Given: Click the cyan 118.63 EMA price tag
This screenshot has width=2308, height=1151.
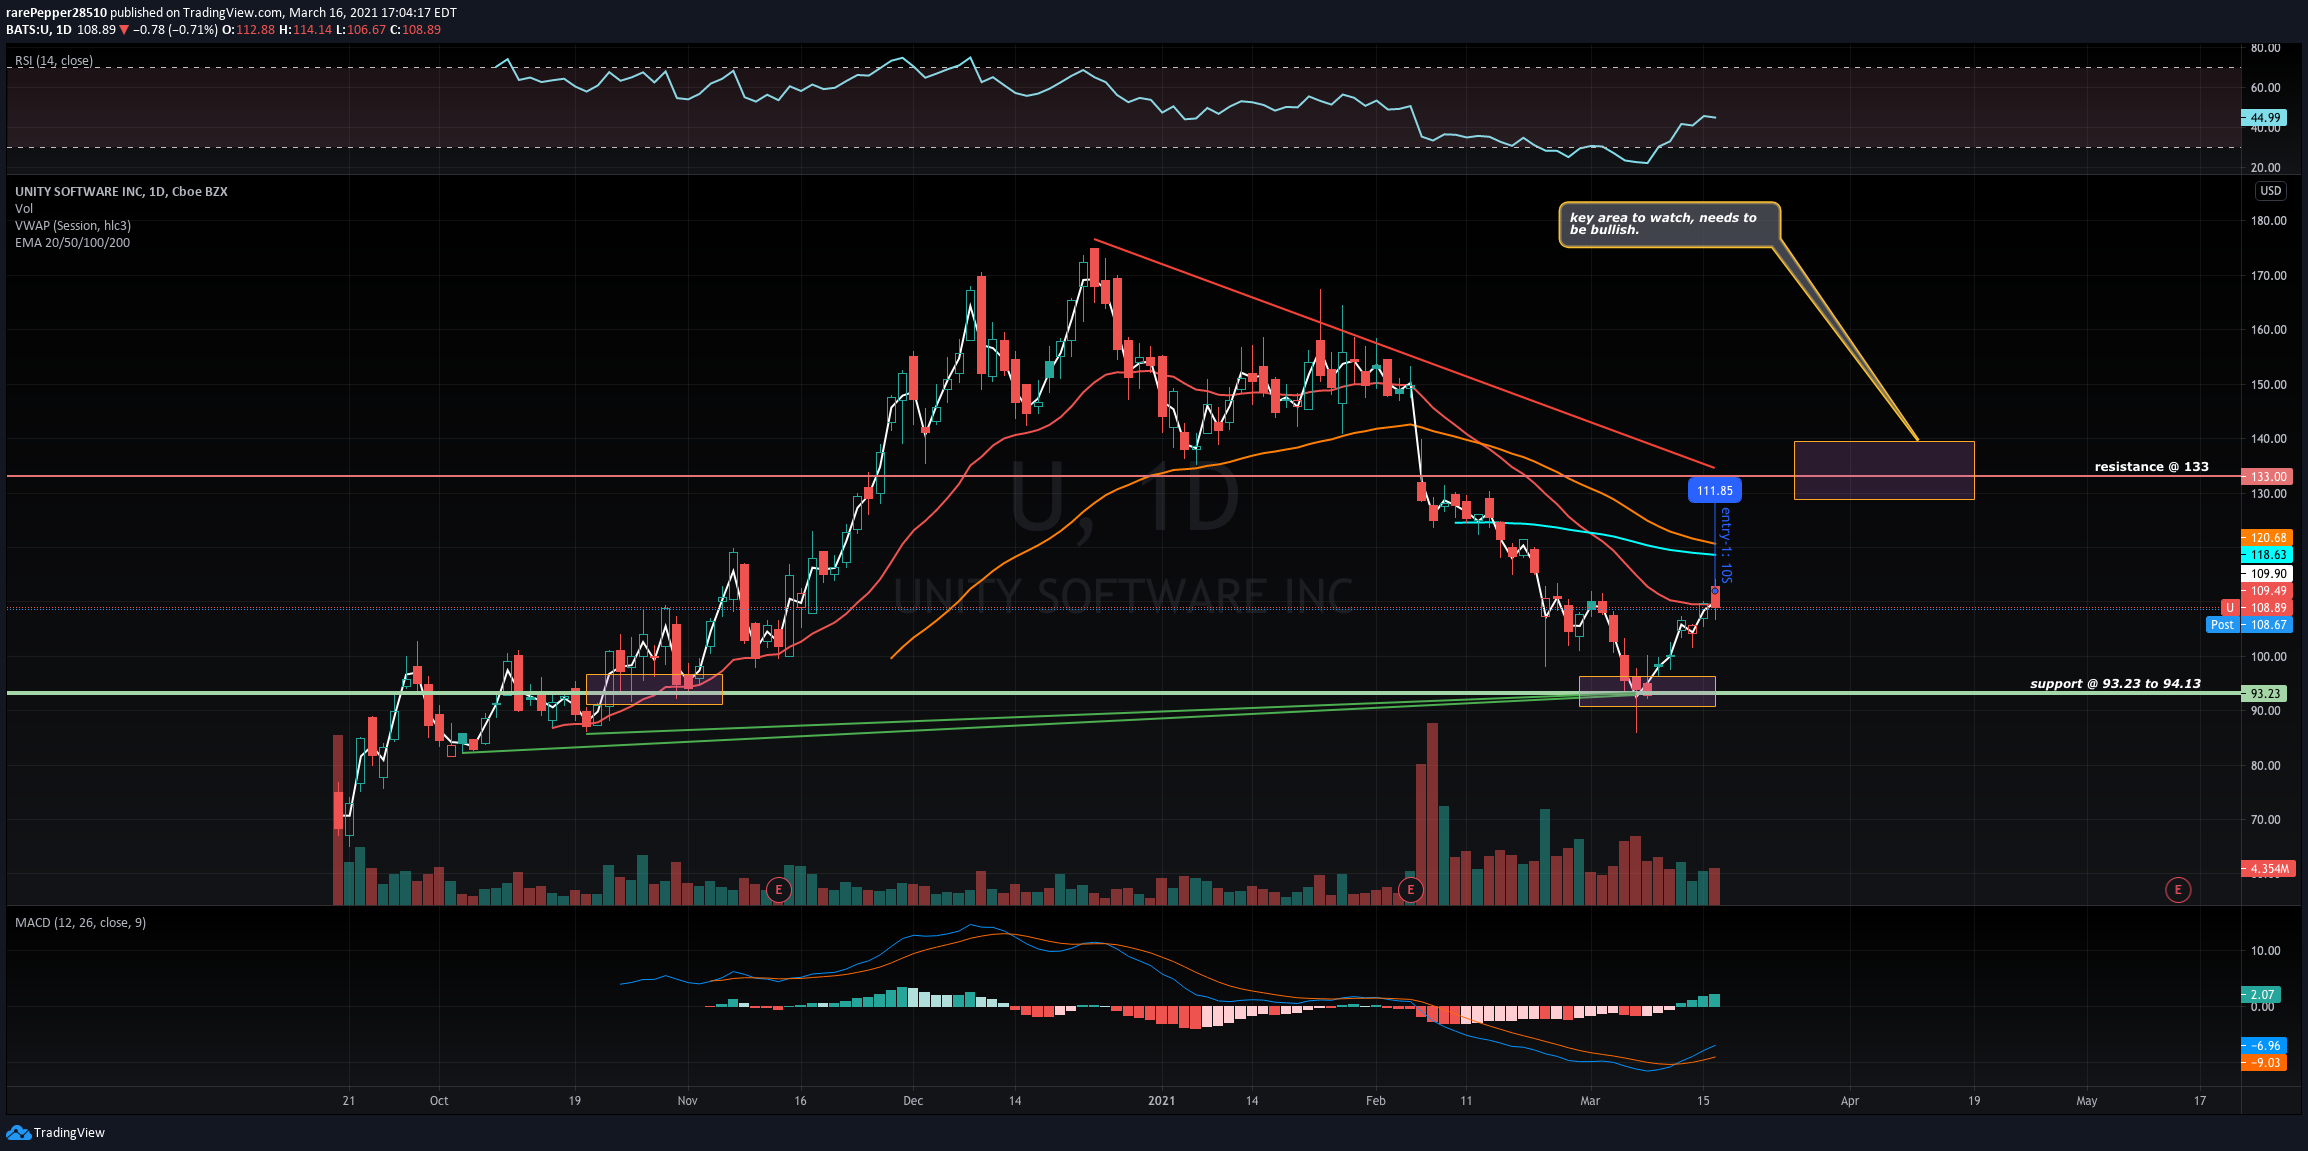Looking at the screenshot, I should coord(2268,555).
